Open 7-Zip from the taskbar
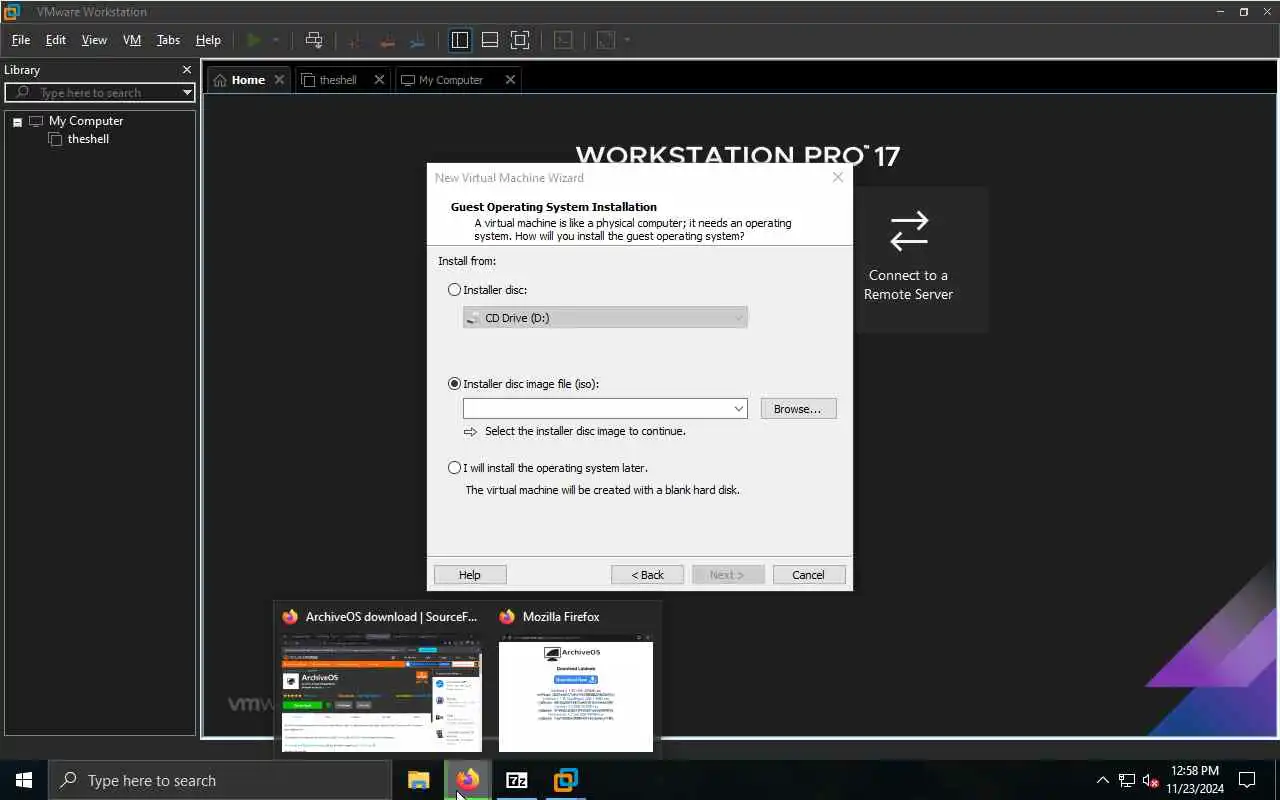 [x=517, y=780]
